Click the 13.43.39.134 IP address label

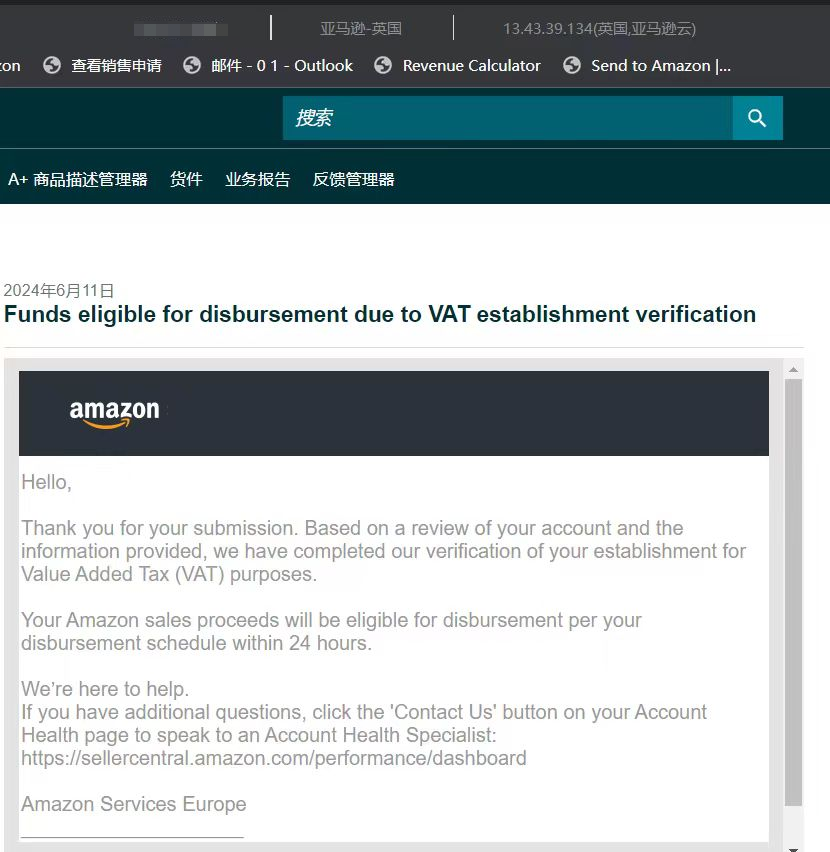pos(599,28)
